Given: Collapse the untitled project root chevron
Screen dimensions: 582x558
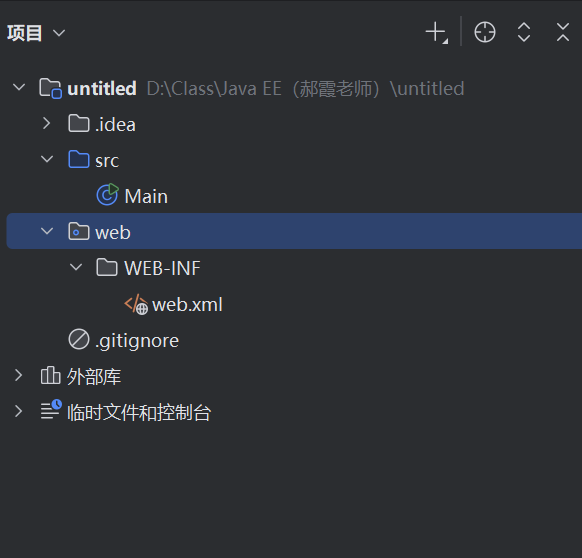Looking at the screenshot, I should (x=19, y=88).
